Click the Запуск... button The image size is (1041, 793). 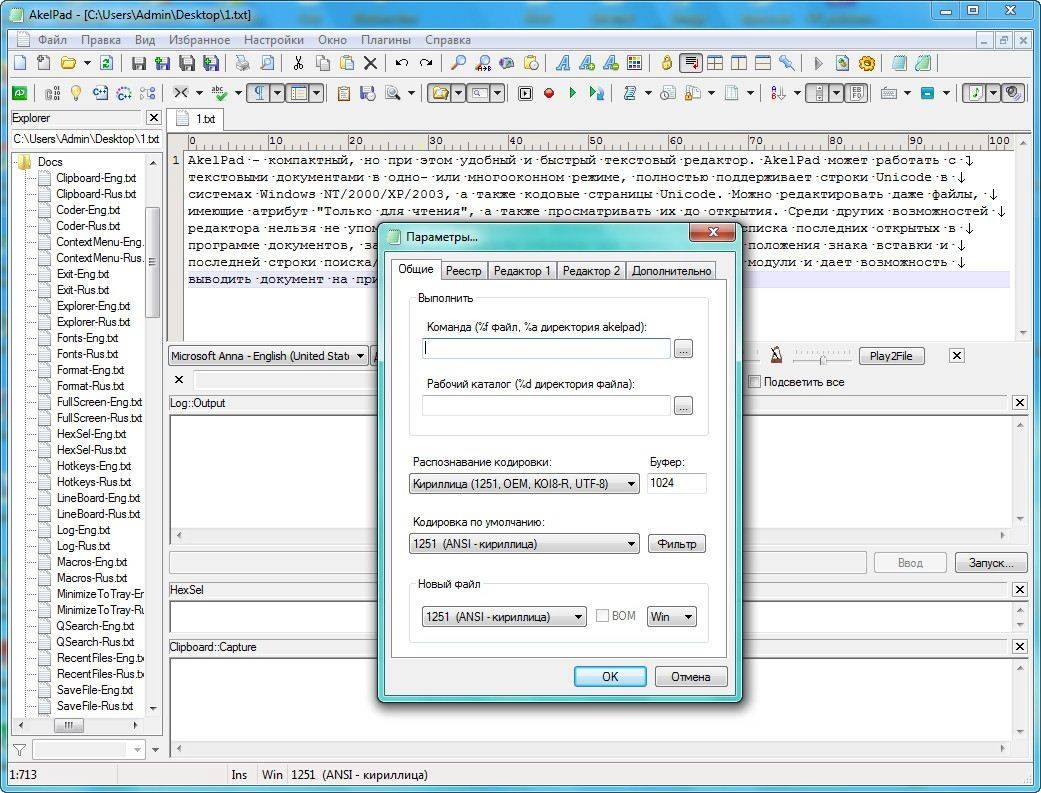[991, 563]
